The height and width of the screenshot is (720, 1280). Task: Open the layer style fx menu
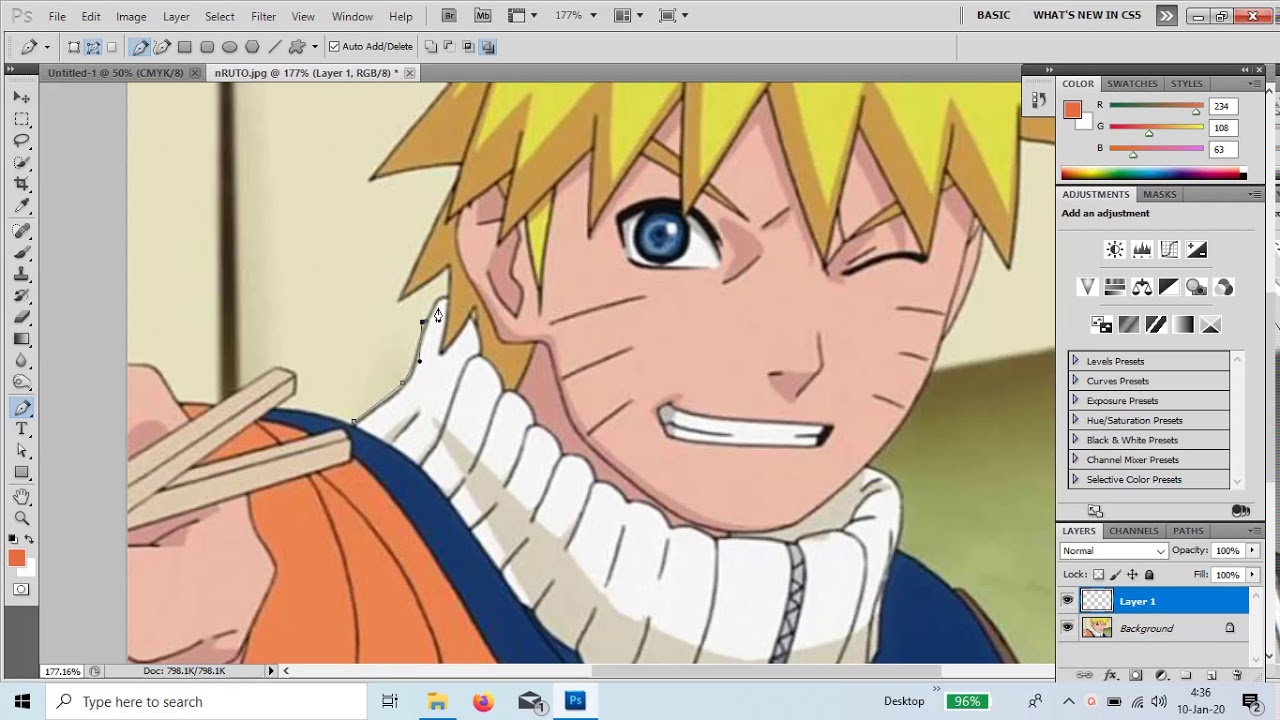click(1110, 676)
